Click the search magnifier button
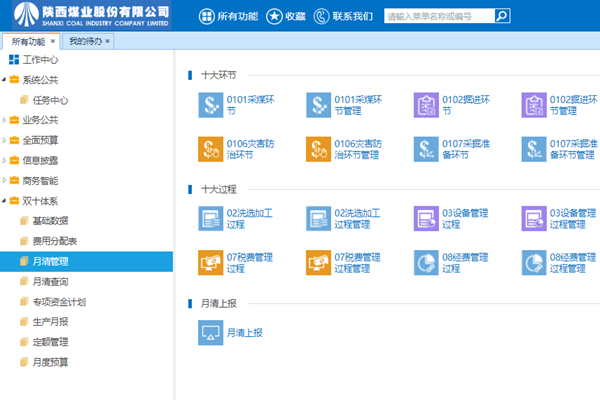Image resolution: width=600 pixels, height=400 pixels. pyautogui.click(x=502, y=16)
